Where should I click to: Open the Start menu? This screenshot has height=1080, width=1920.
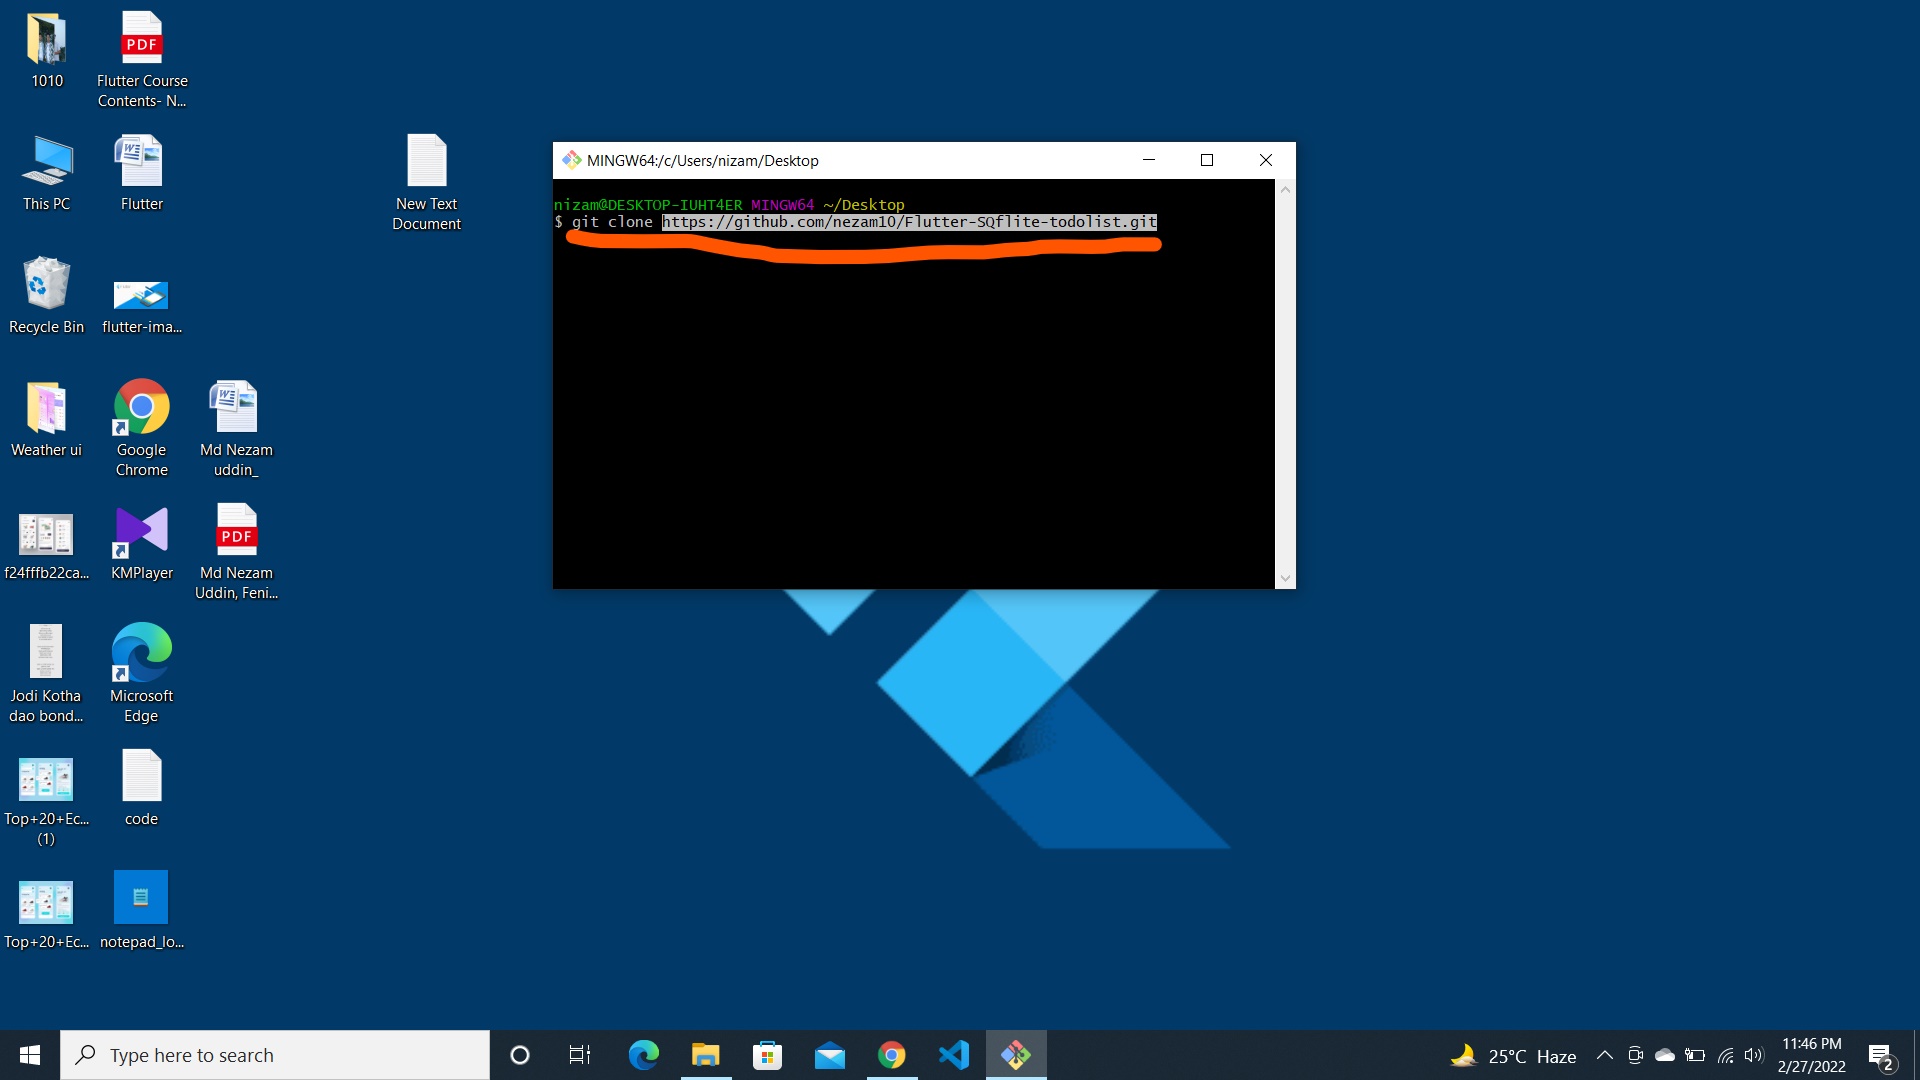pos(28,1055)
